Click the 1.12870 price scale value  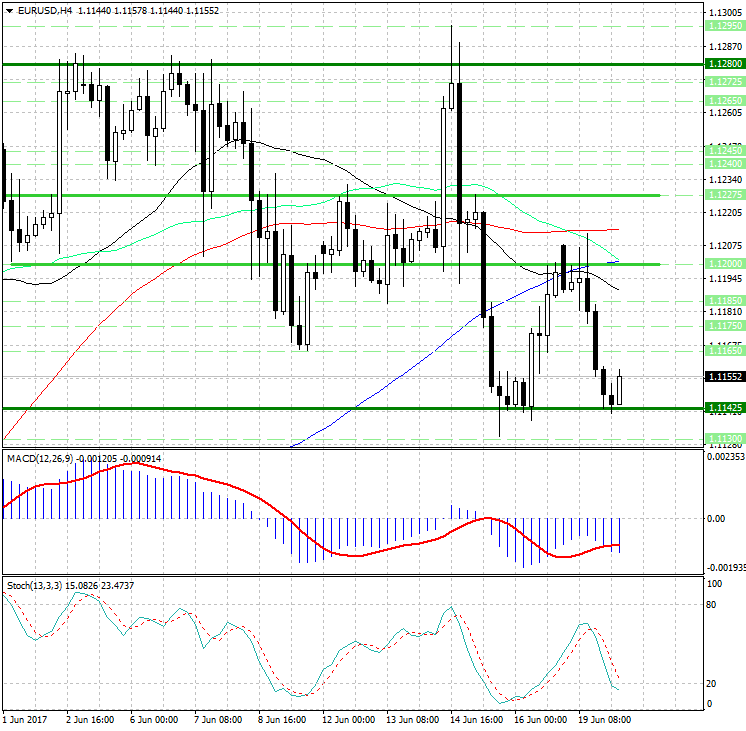(725, 47)
